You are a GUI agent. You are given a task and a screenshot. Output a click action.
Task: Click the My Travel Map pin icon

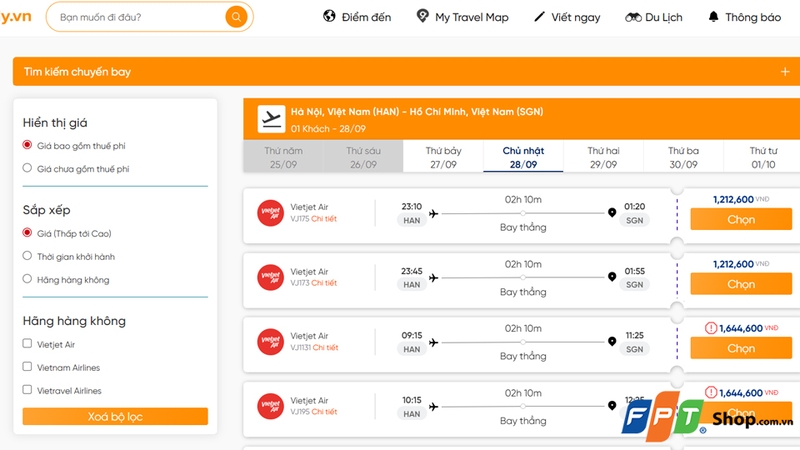tap(422, 17)
